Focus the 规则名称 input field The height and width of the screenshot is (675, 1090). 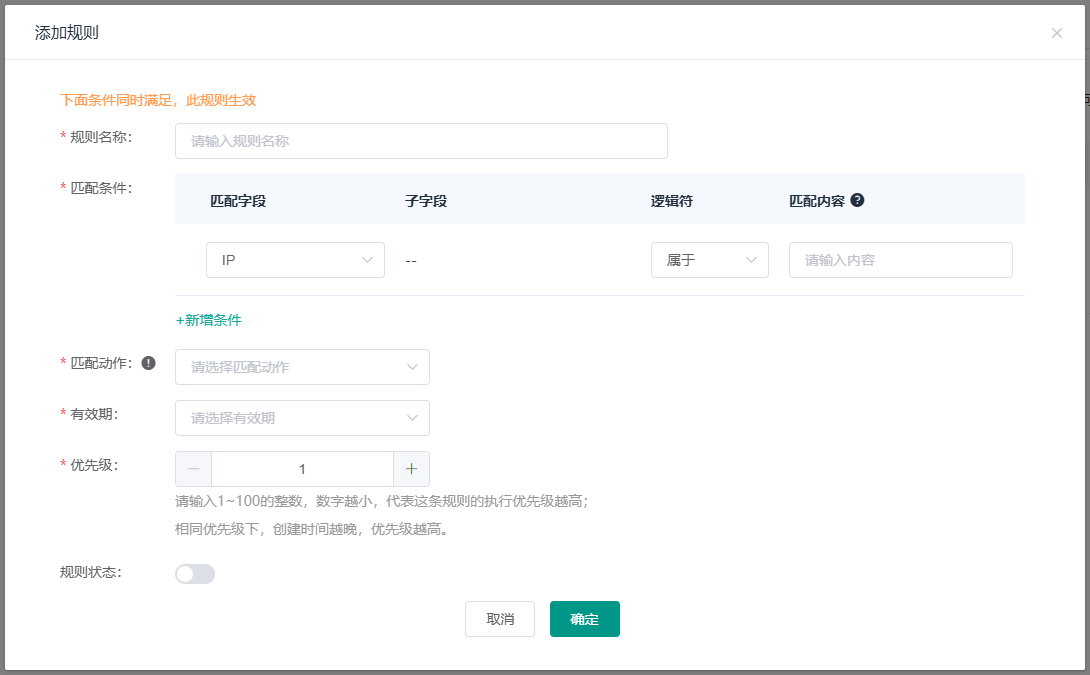(421, 141)
